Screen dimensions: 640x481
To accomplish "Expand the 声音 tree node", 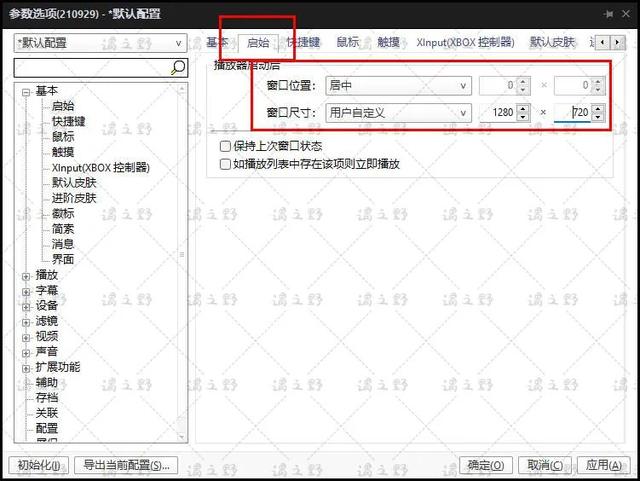I will point(26,353).
